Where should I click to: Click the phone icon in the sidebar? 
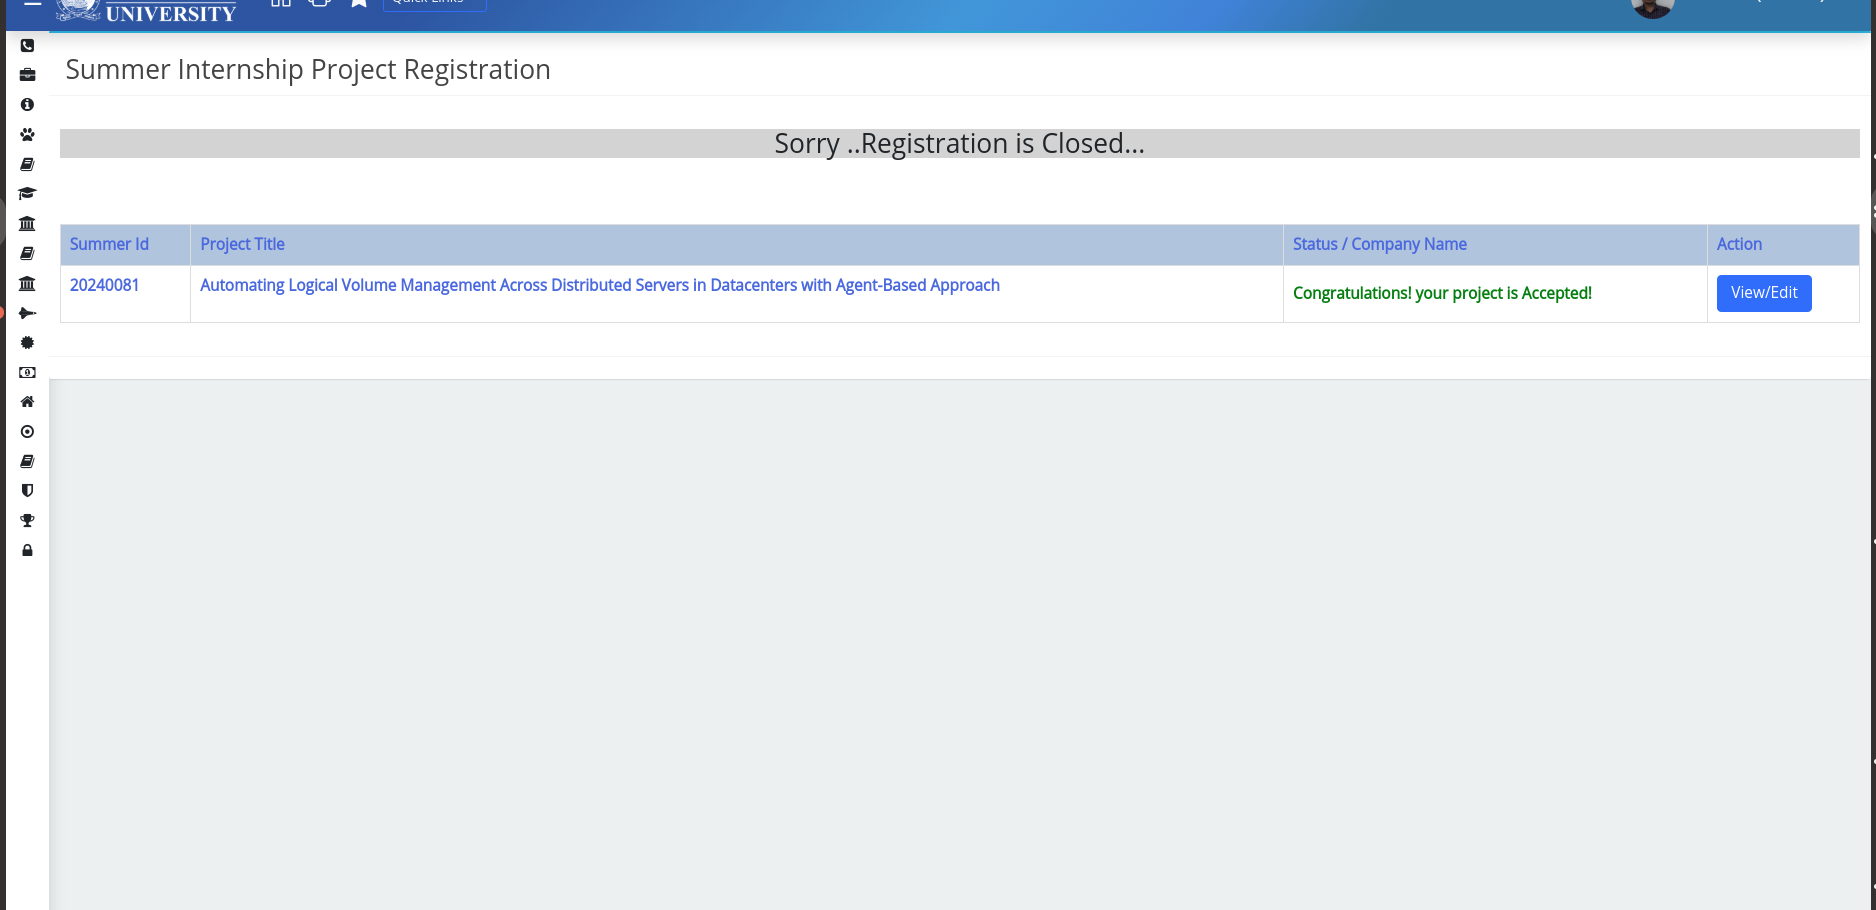(x=27, y=46)
